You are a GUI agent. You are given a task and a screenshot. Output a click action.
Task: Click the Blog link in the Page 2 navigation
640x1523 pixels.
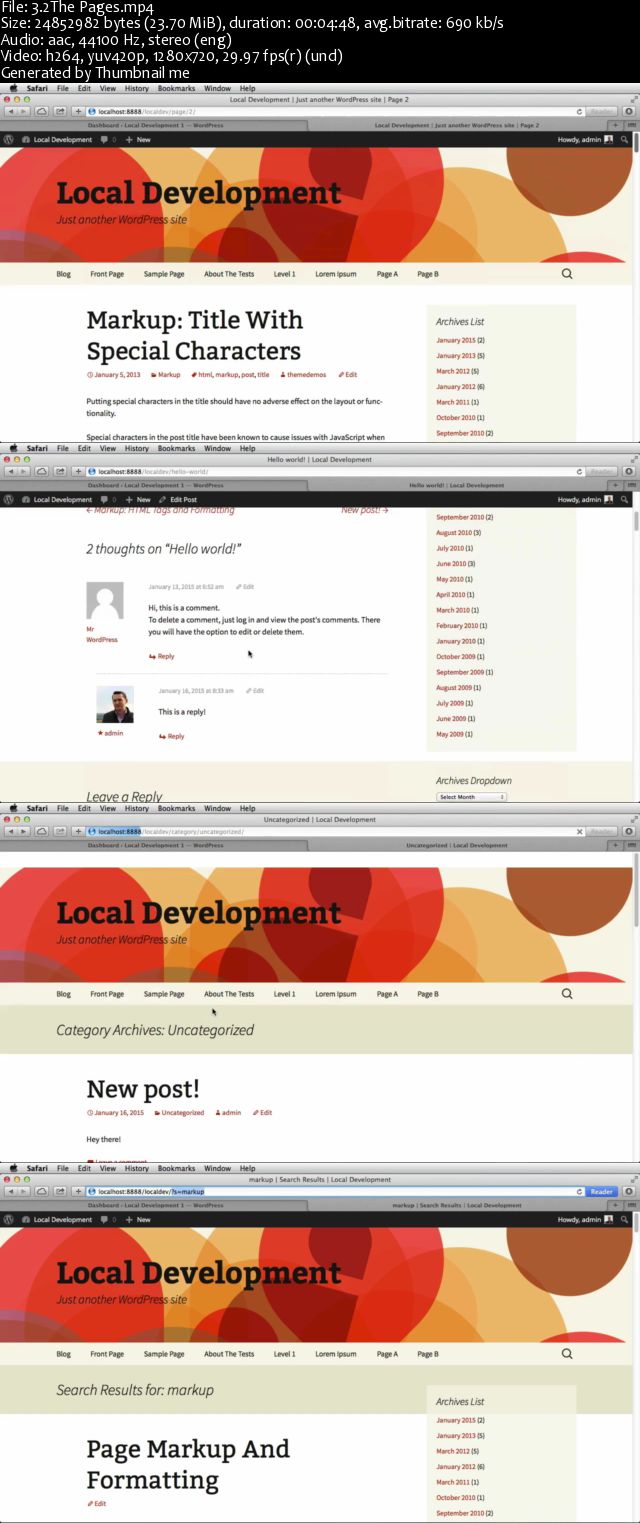(x=64, y=274)
